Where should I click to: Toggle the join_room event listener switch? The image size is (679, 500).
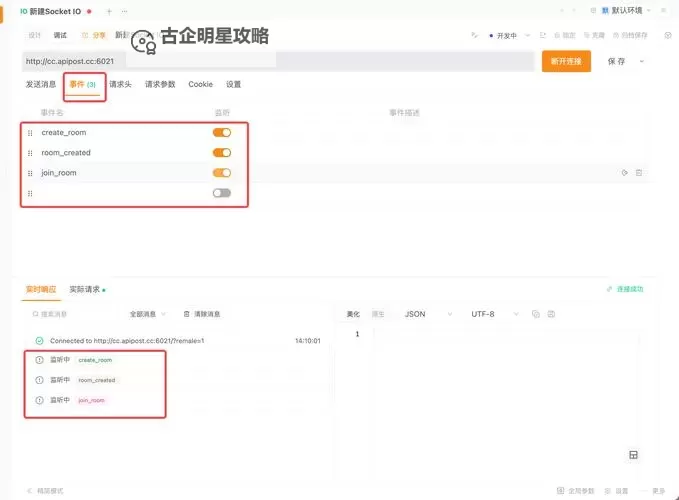click(222, 173)
